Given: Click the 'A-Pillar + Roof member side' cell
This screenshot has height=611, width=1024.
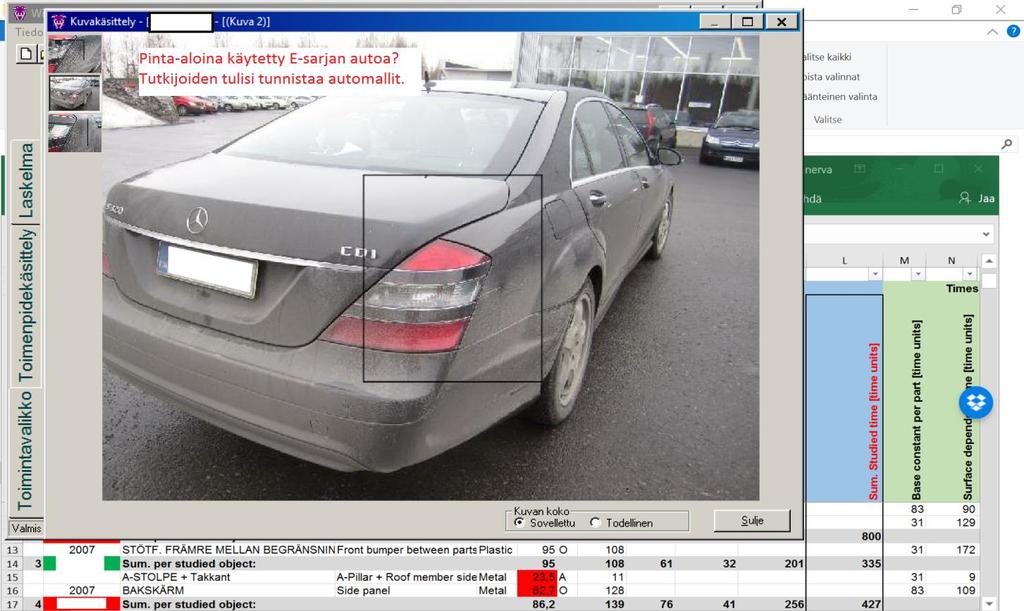Looking at the screenshot, I should [407, 577].
